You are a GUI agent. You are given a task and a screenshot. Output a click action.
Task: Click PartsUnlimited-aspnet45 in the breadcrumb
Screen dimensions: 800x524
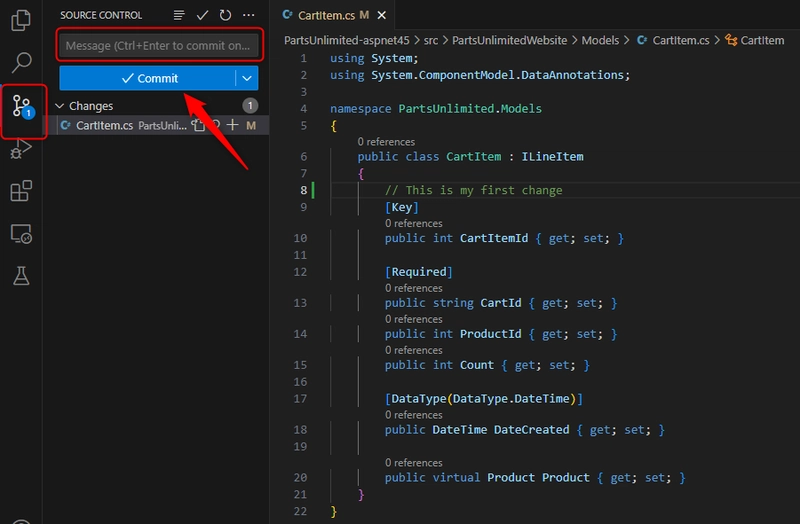pos(346,40)
